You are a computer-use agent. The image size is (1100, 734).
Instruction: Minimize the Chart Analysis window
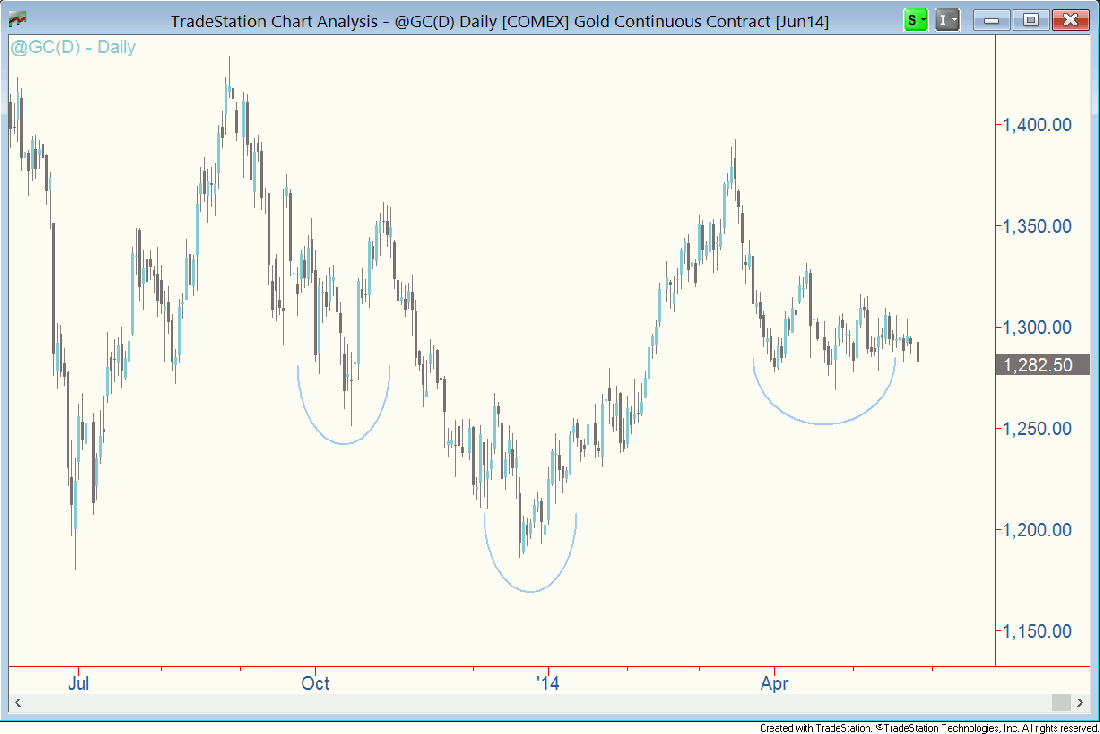coord(993,19)
